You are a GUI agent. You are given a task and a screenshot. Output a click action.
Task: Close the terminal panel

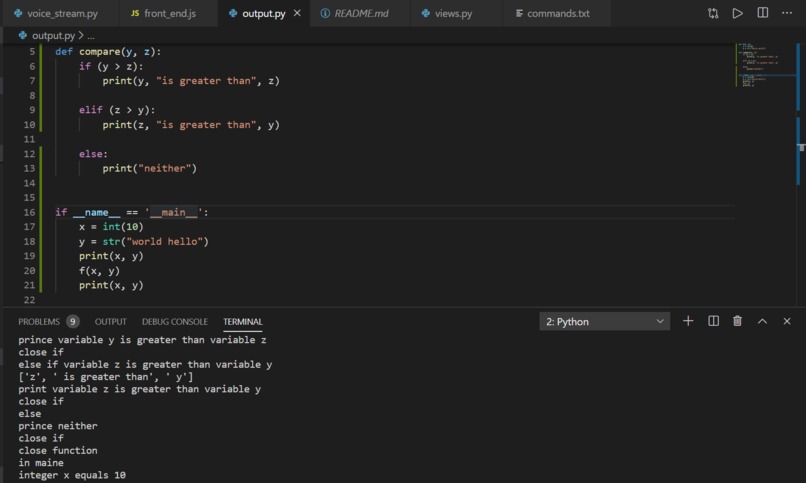[x=787, y=321]
